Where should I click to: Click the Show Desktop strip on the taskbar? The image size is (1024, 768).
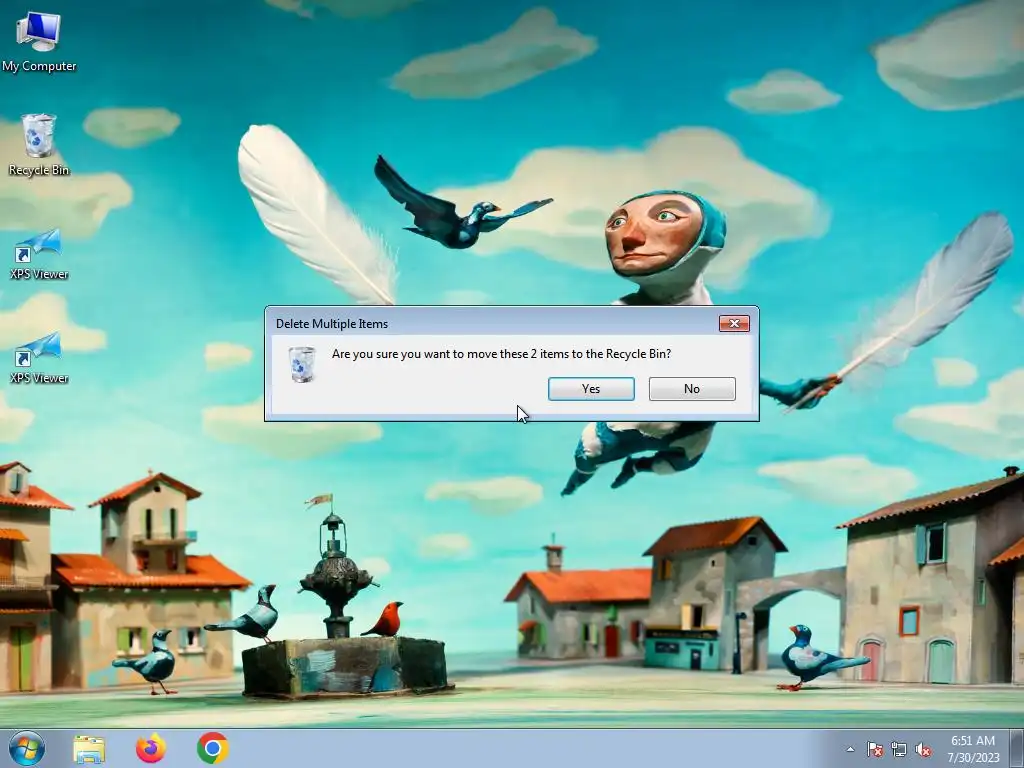click(x=1017, y=748)
